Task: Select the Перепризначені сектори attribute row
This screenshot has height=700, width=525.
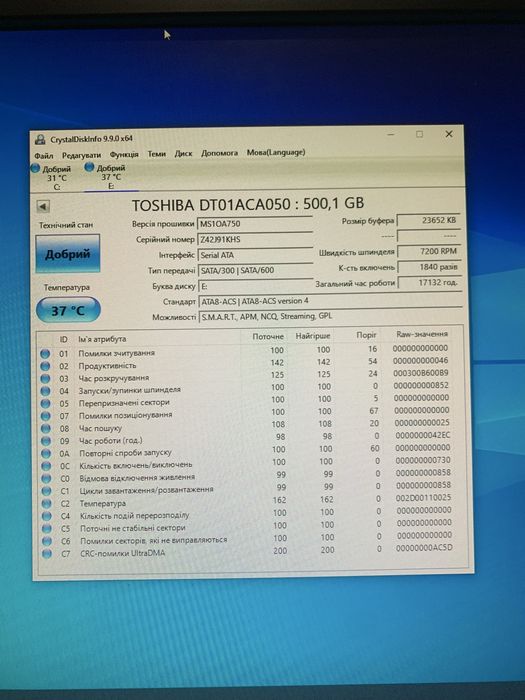Action: [x=247, y=401]
